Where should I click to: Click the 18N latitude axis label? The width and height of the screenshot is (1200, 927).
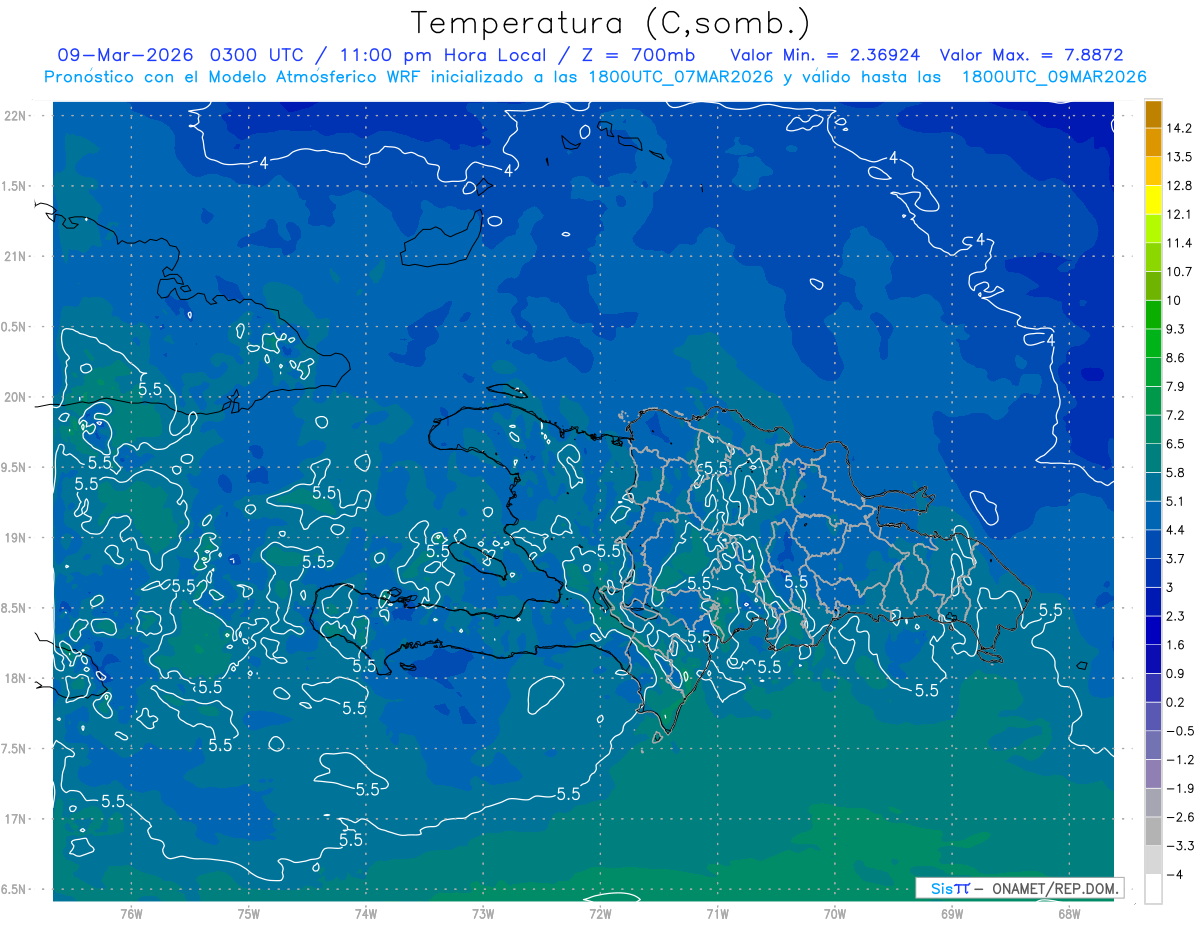tap(16, 678)
